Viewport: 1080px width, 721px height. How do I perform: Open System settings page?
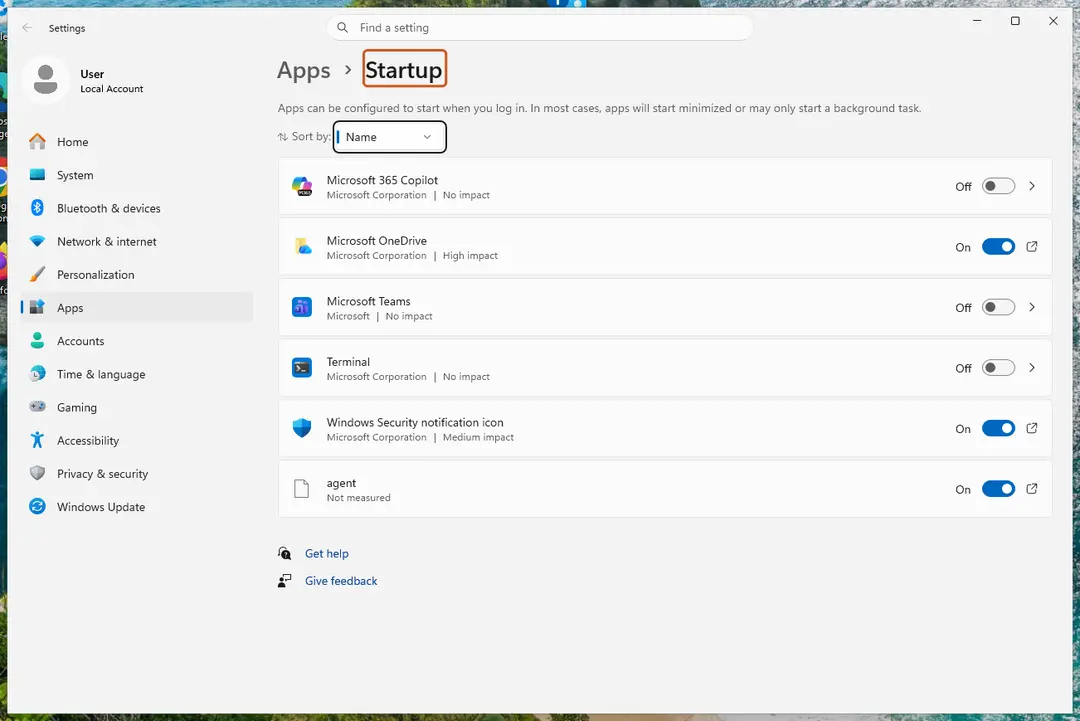(x=136, y=175)
